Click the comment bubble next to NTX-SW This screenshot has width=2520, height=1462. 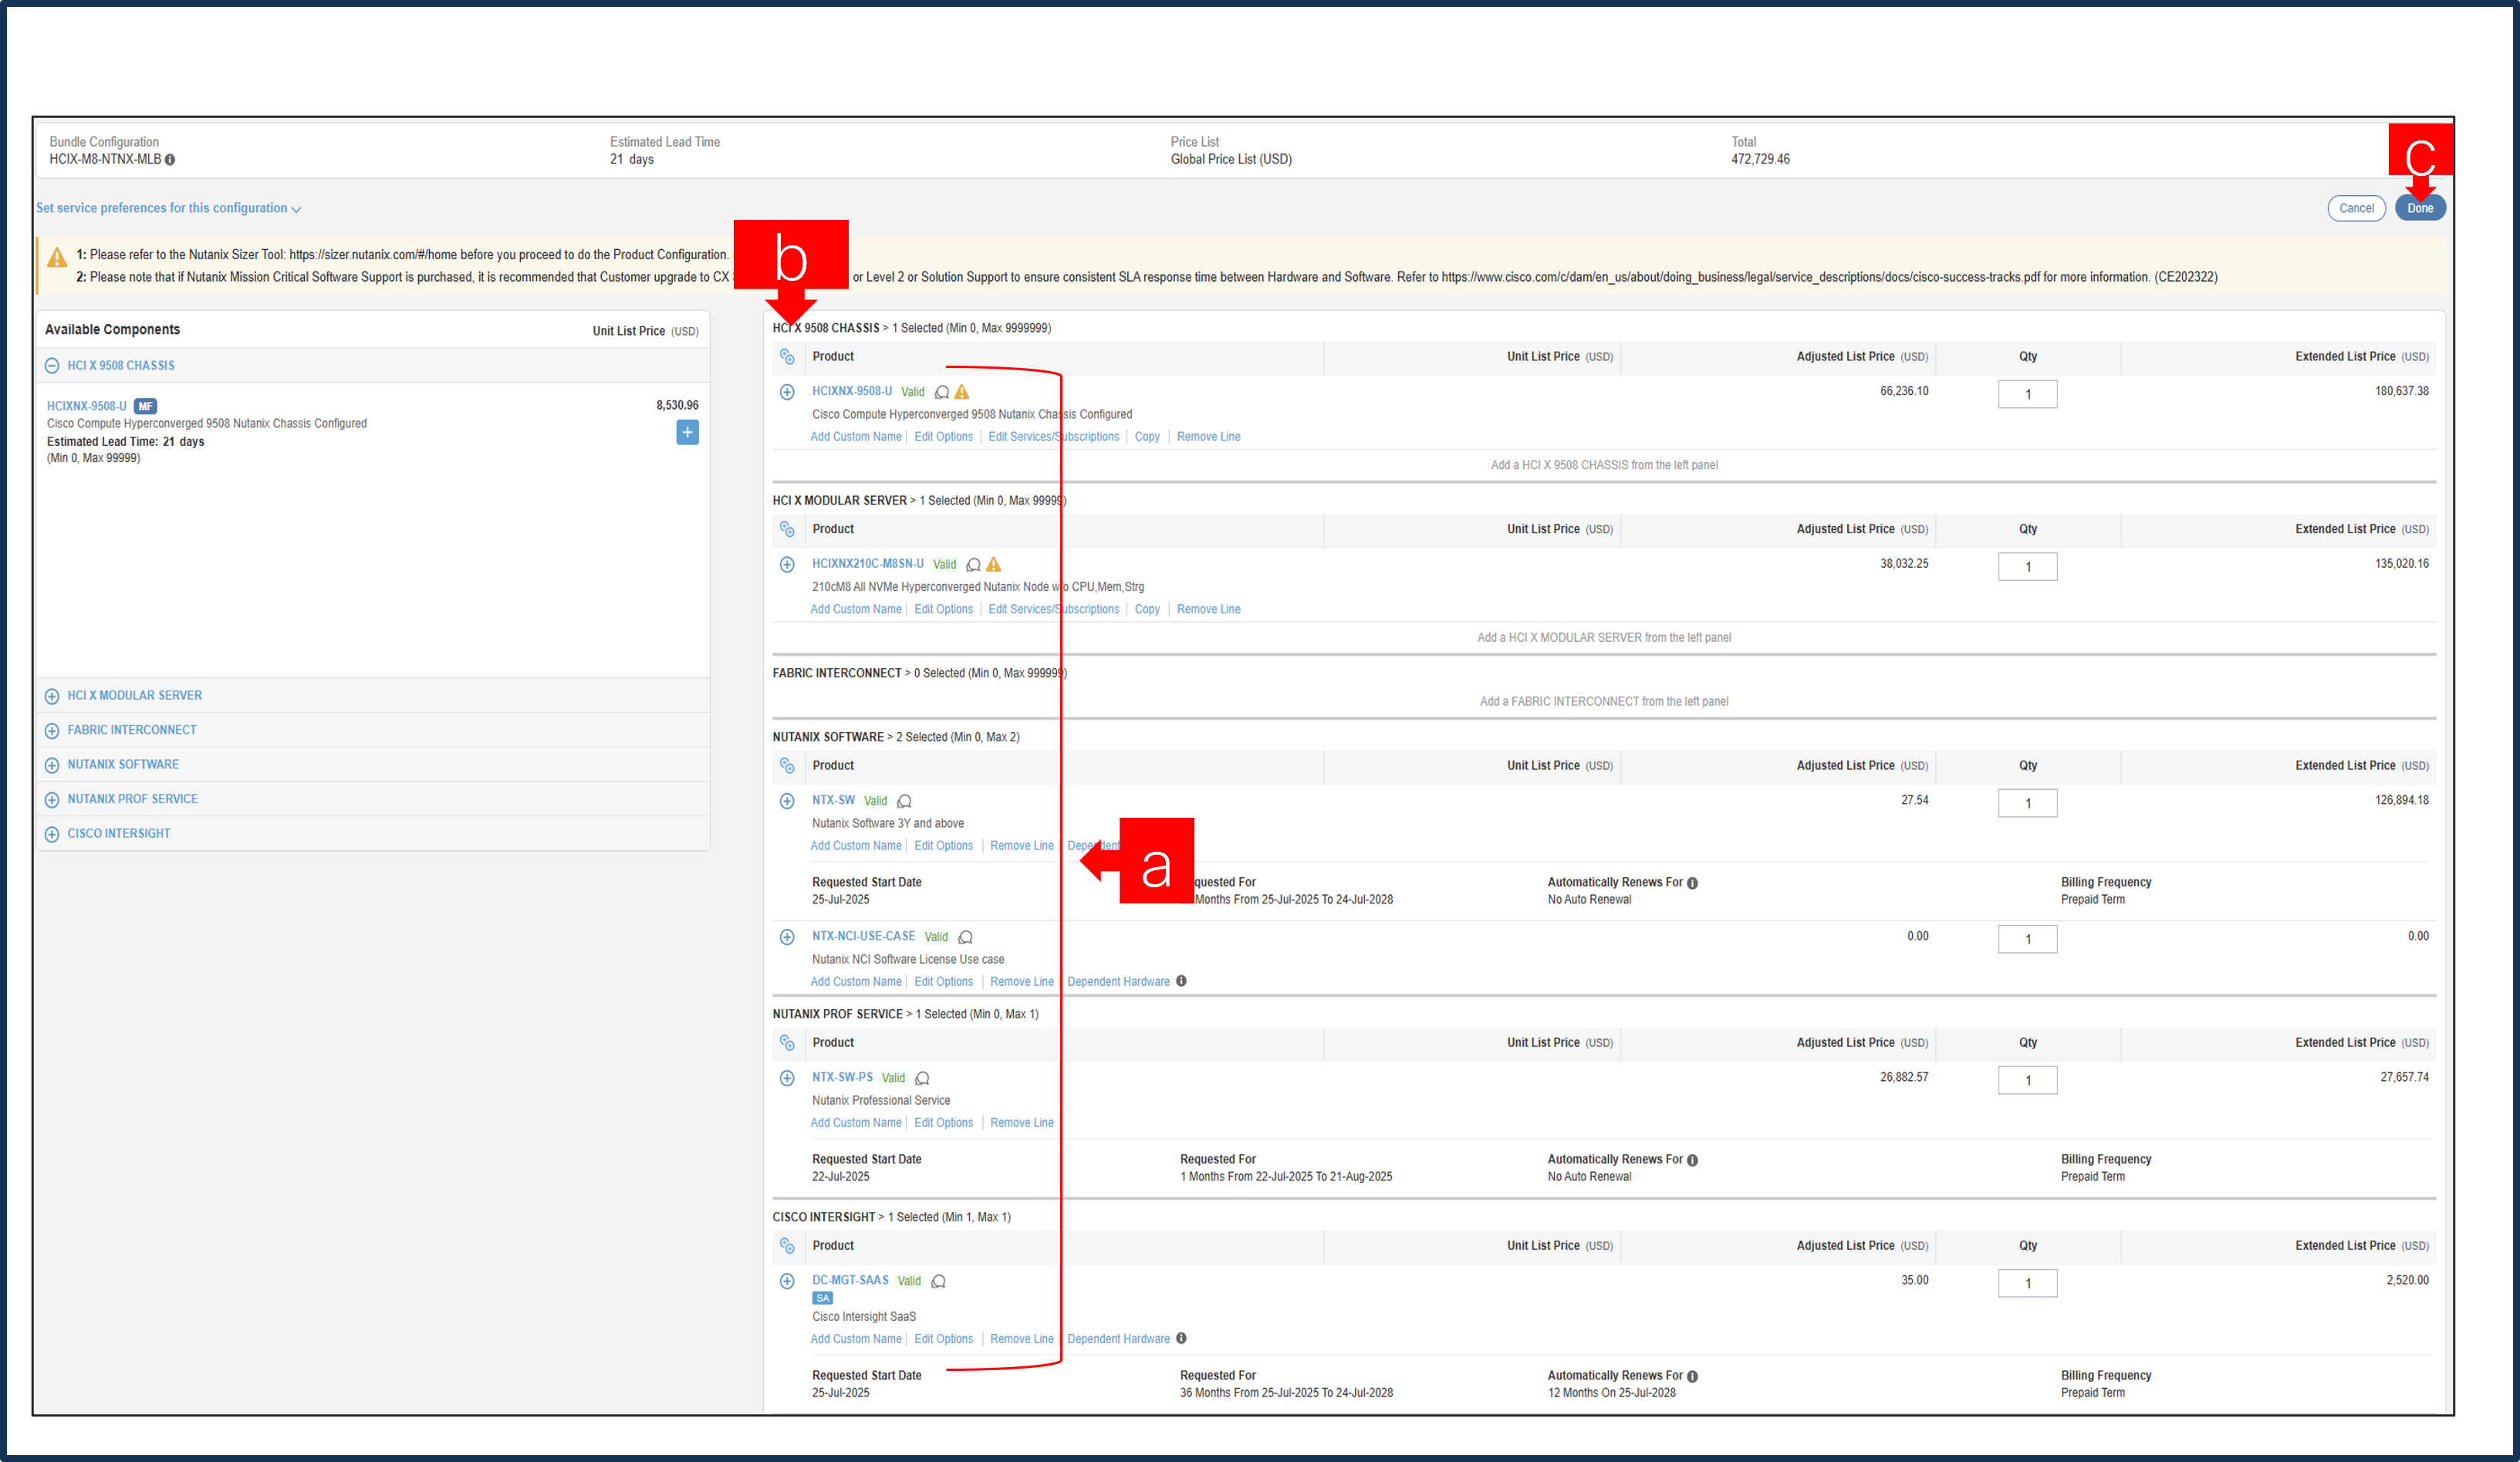(x=905, y=801)
